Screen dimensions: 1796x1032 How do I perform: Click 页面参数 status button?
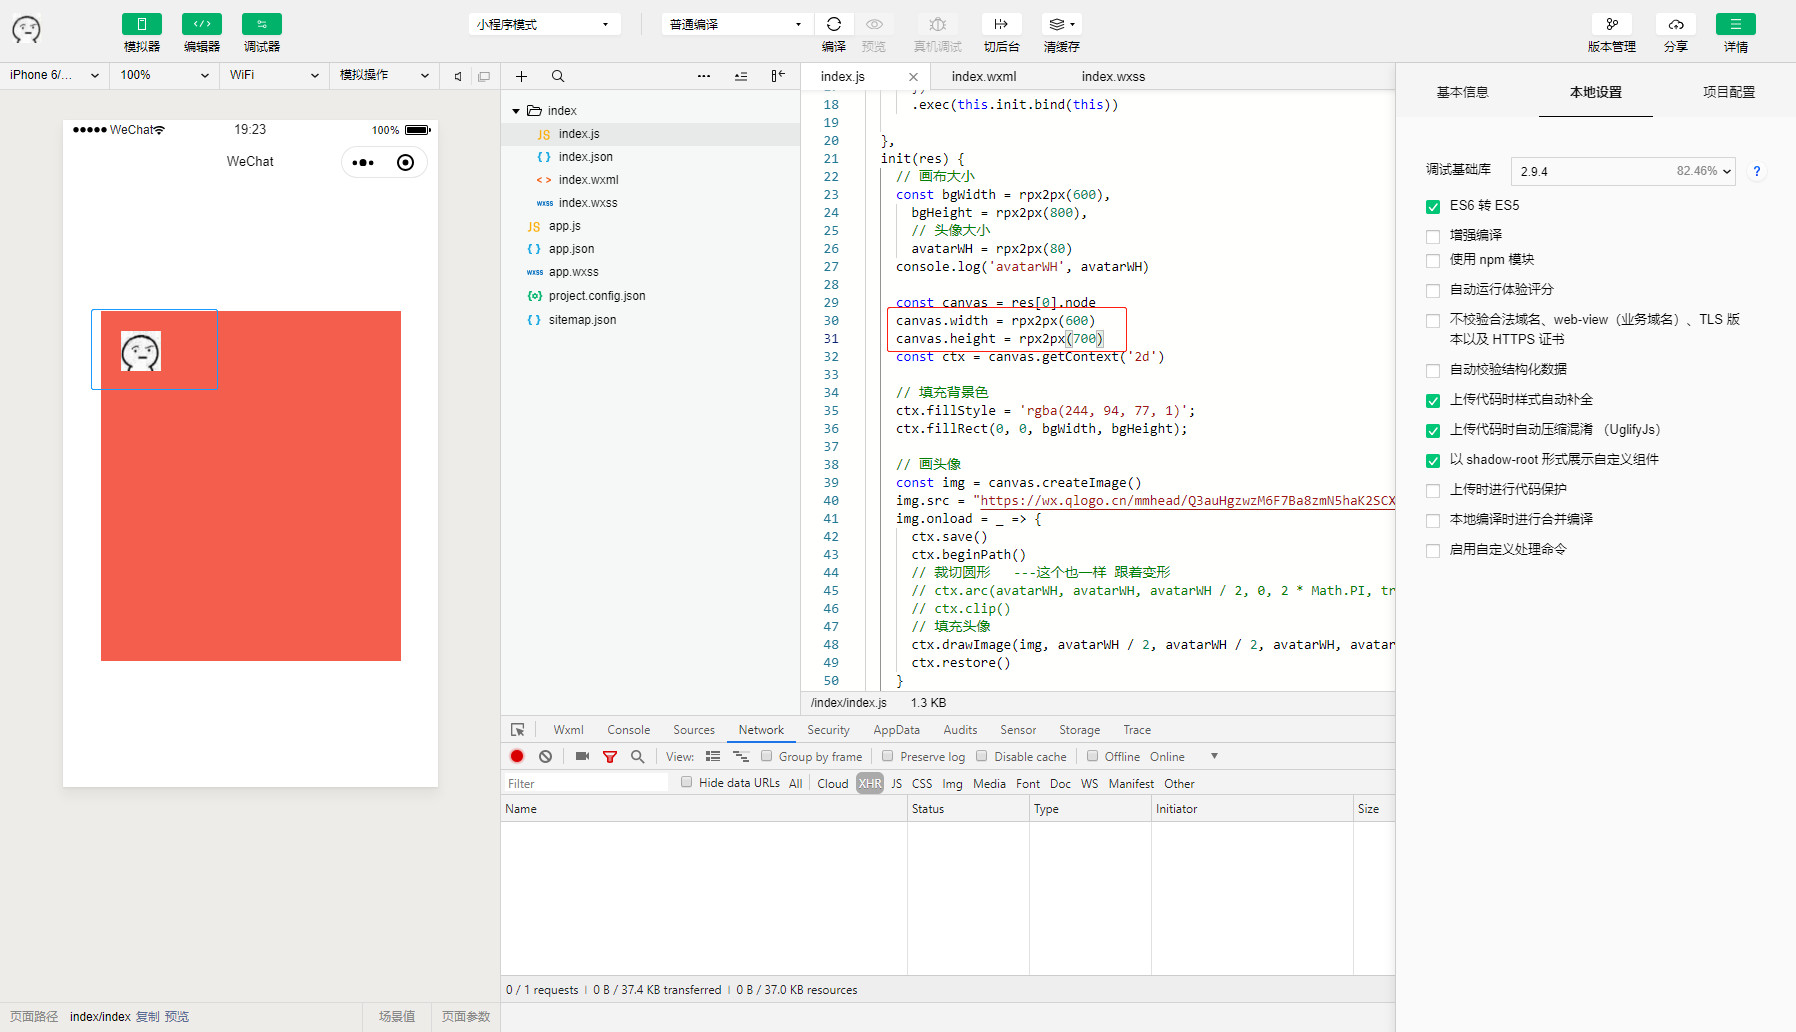coord(466,1017)
